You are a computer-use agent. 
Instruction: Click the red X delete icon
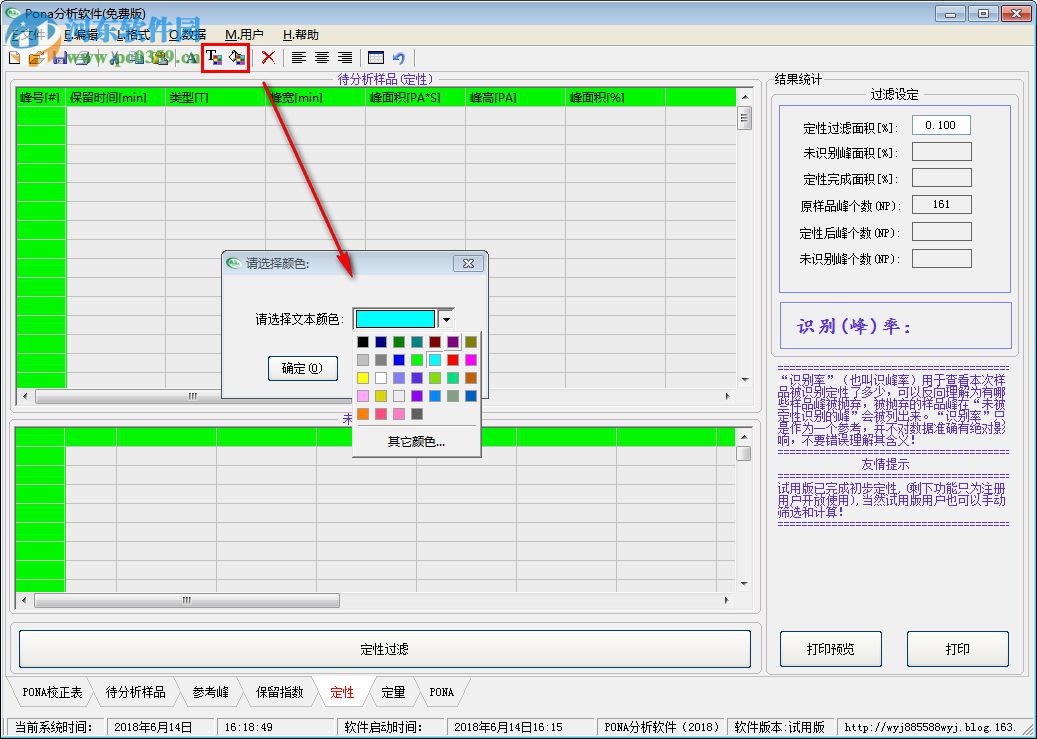[268, 58]
